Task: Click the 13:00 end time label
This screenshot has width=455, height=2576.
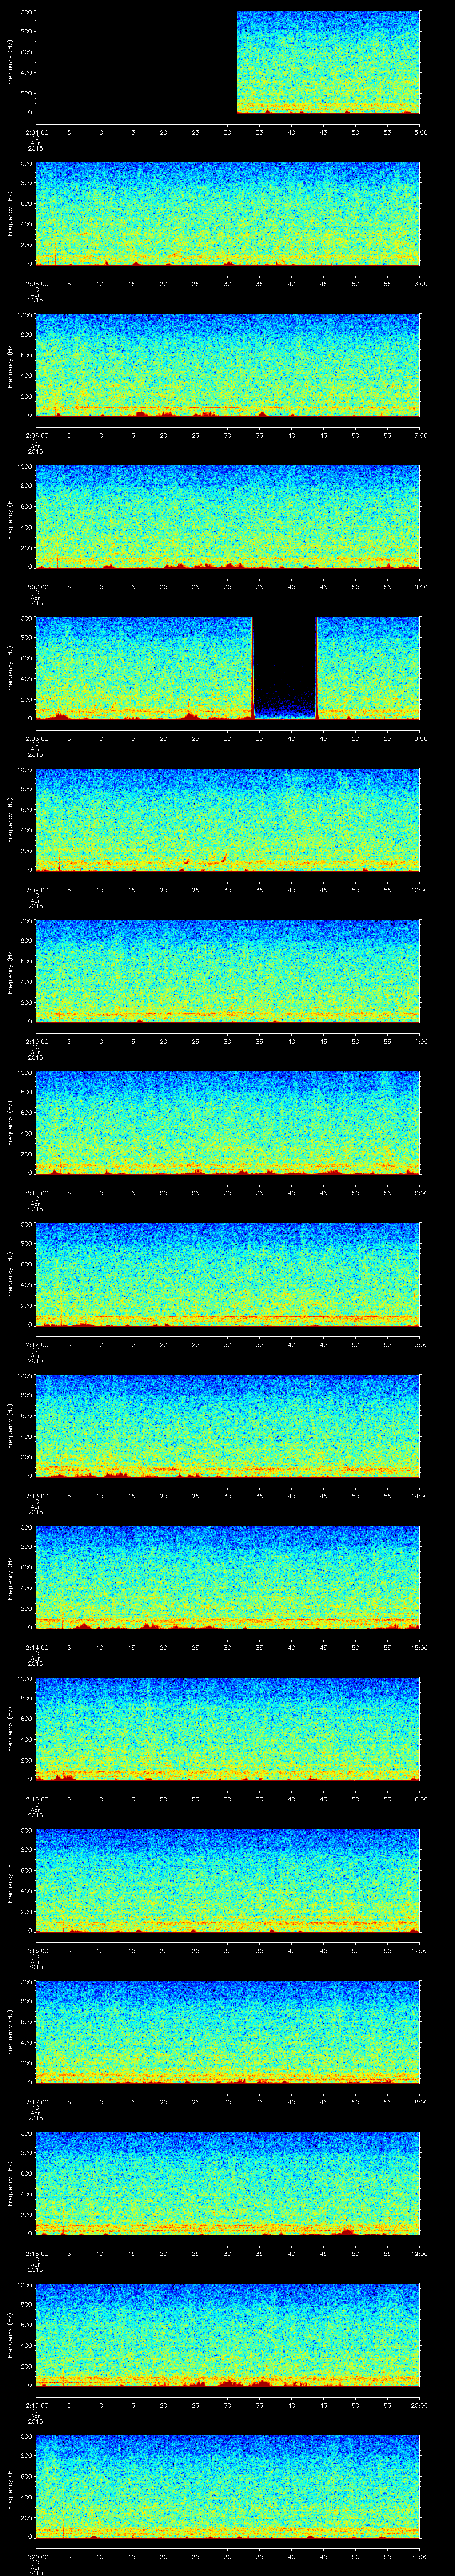Action: click(x=420, y=1344)
